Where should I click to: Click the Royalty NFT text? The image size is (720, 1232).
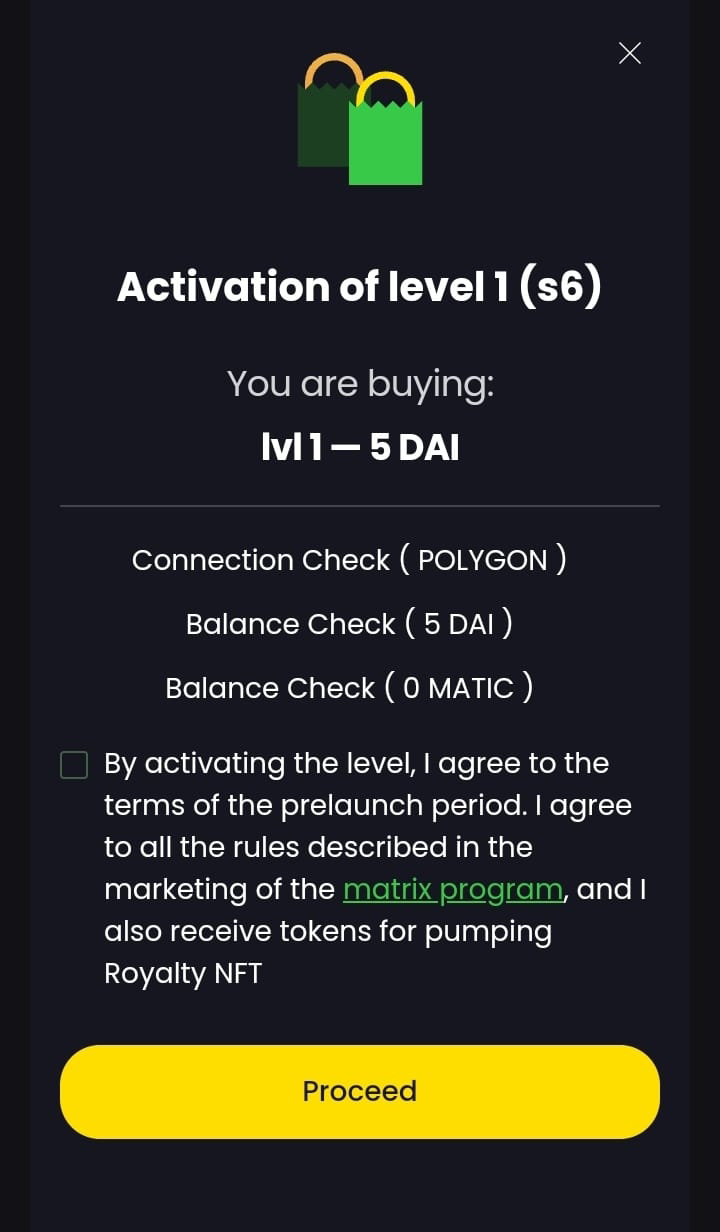[x=183, y=974]
